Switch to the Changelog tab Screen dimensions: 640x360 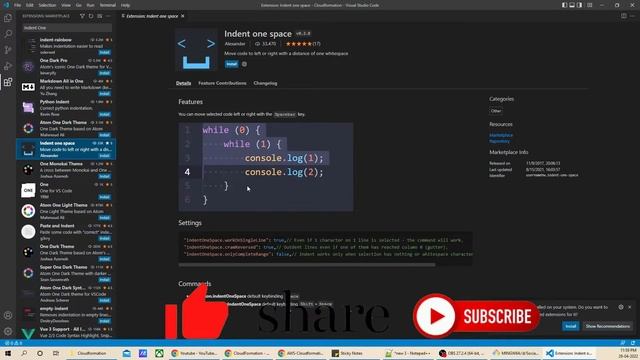click(265, 83)
